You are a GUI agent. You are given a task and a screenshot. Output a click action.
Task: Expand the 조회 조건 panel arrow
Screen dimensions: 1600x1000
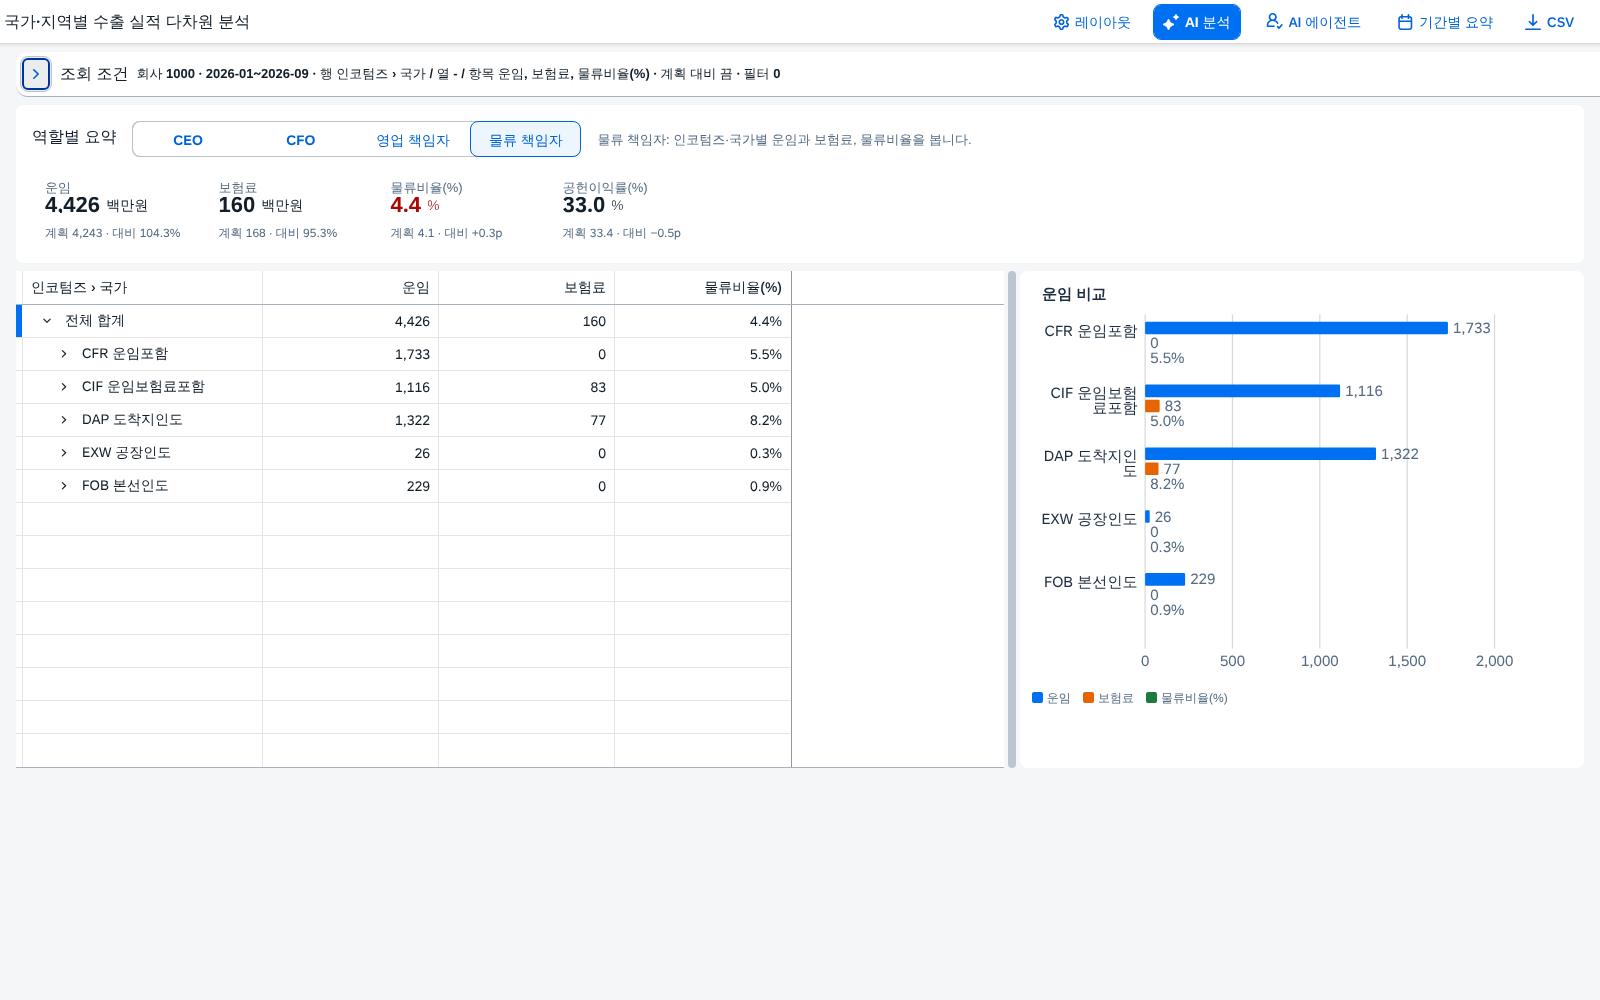point(36,74)
